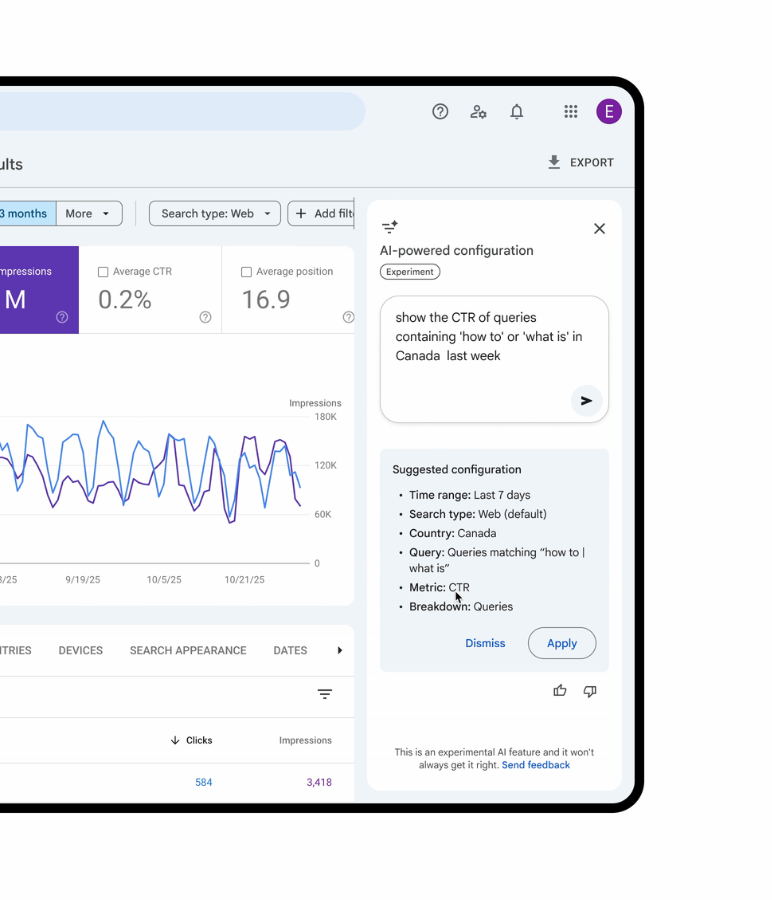This screenshot has width=772, height=900.
Task: Close the AI-powered configuration panel
Action: tap(599, 229)
